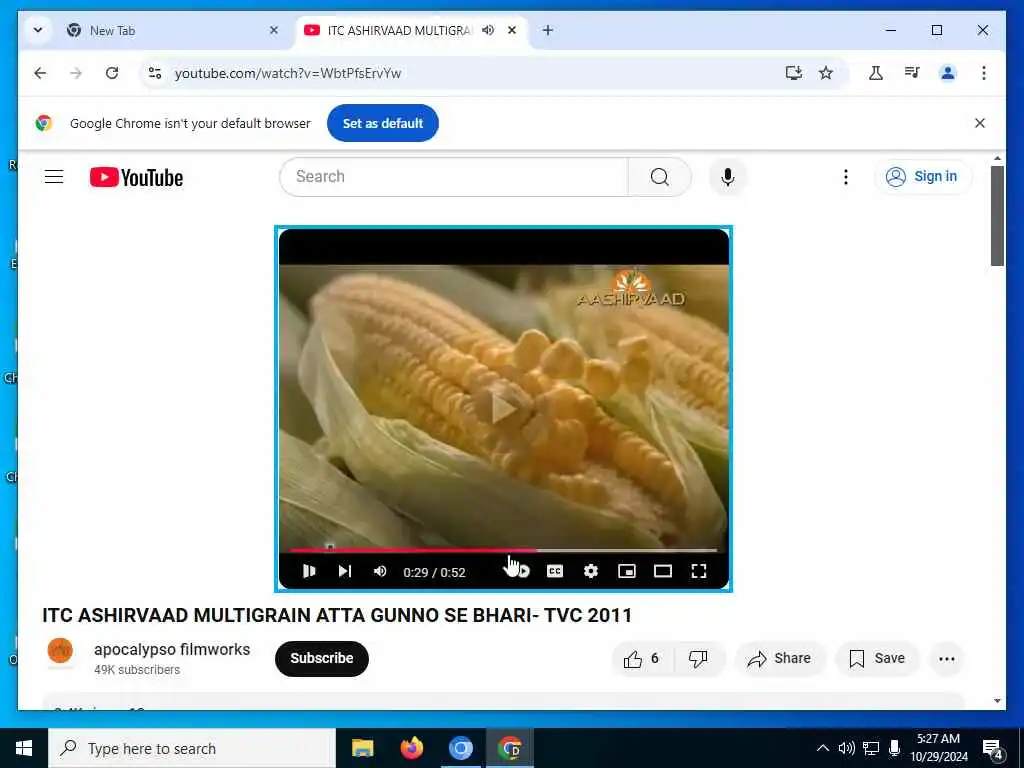Show hidden system tray icons
1024x768 pixels.
(x=823, y=748)
